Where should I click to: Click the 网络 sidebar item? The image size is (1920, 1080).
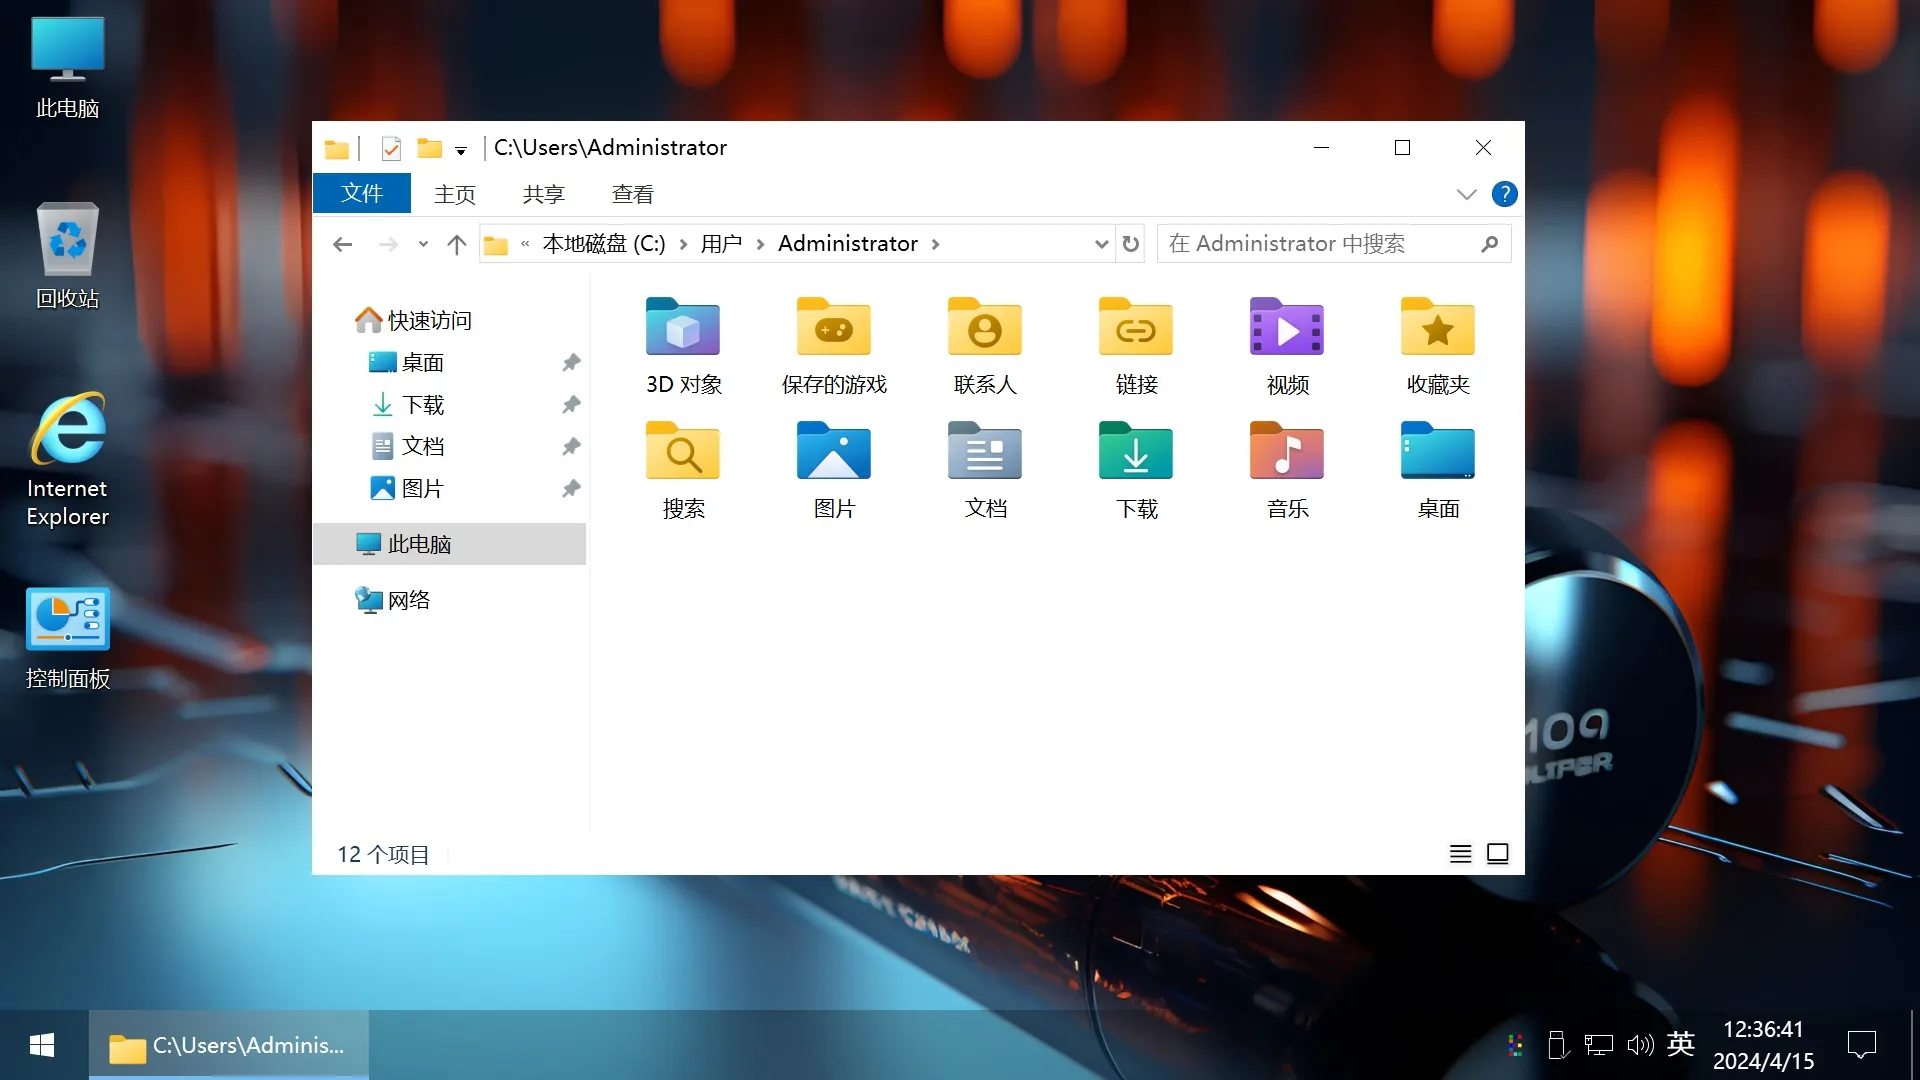point(409,600)
